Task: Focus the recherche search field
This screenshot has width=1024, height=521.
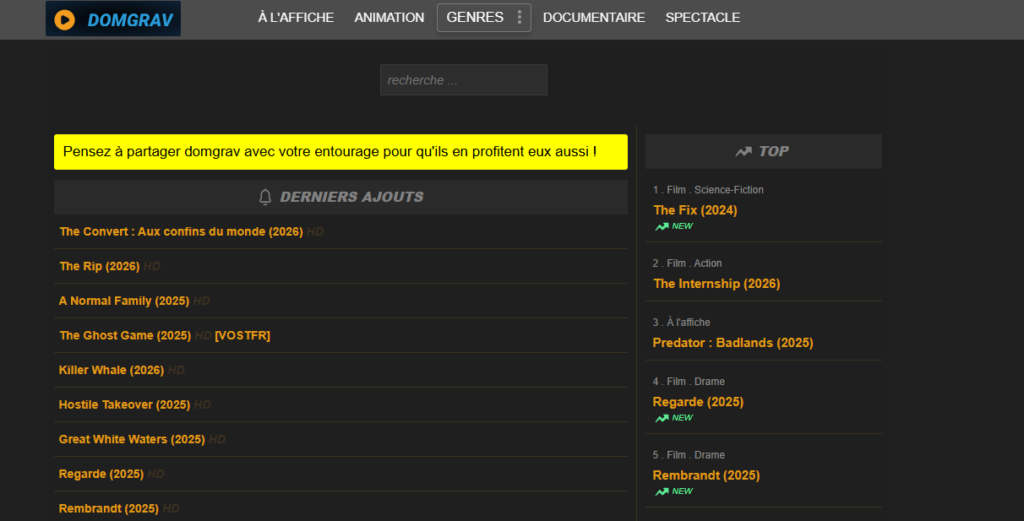Action: coord(463,80)
